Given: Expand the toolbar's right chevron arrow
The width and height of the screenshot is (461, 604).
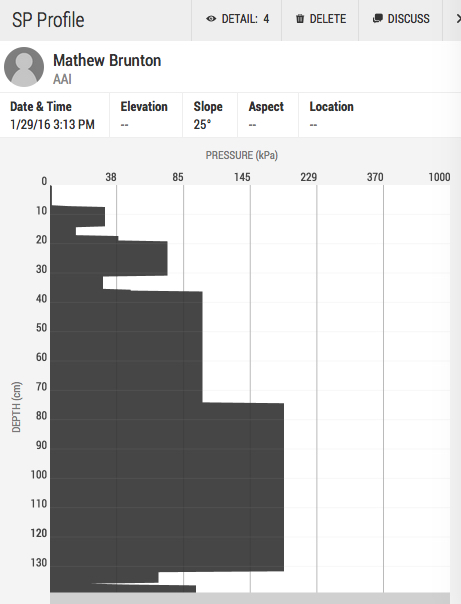Looking at the screenshot, I should 458,18.
